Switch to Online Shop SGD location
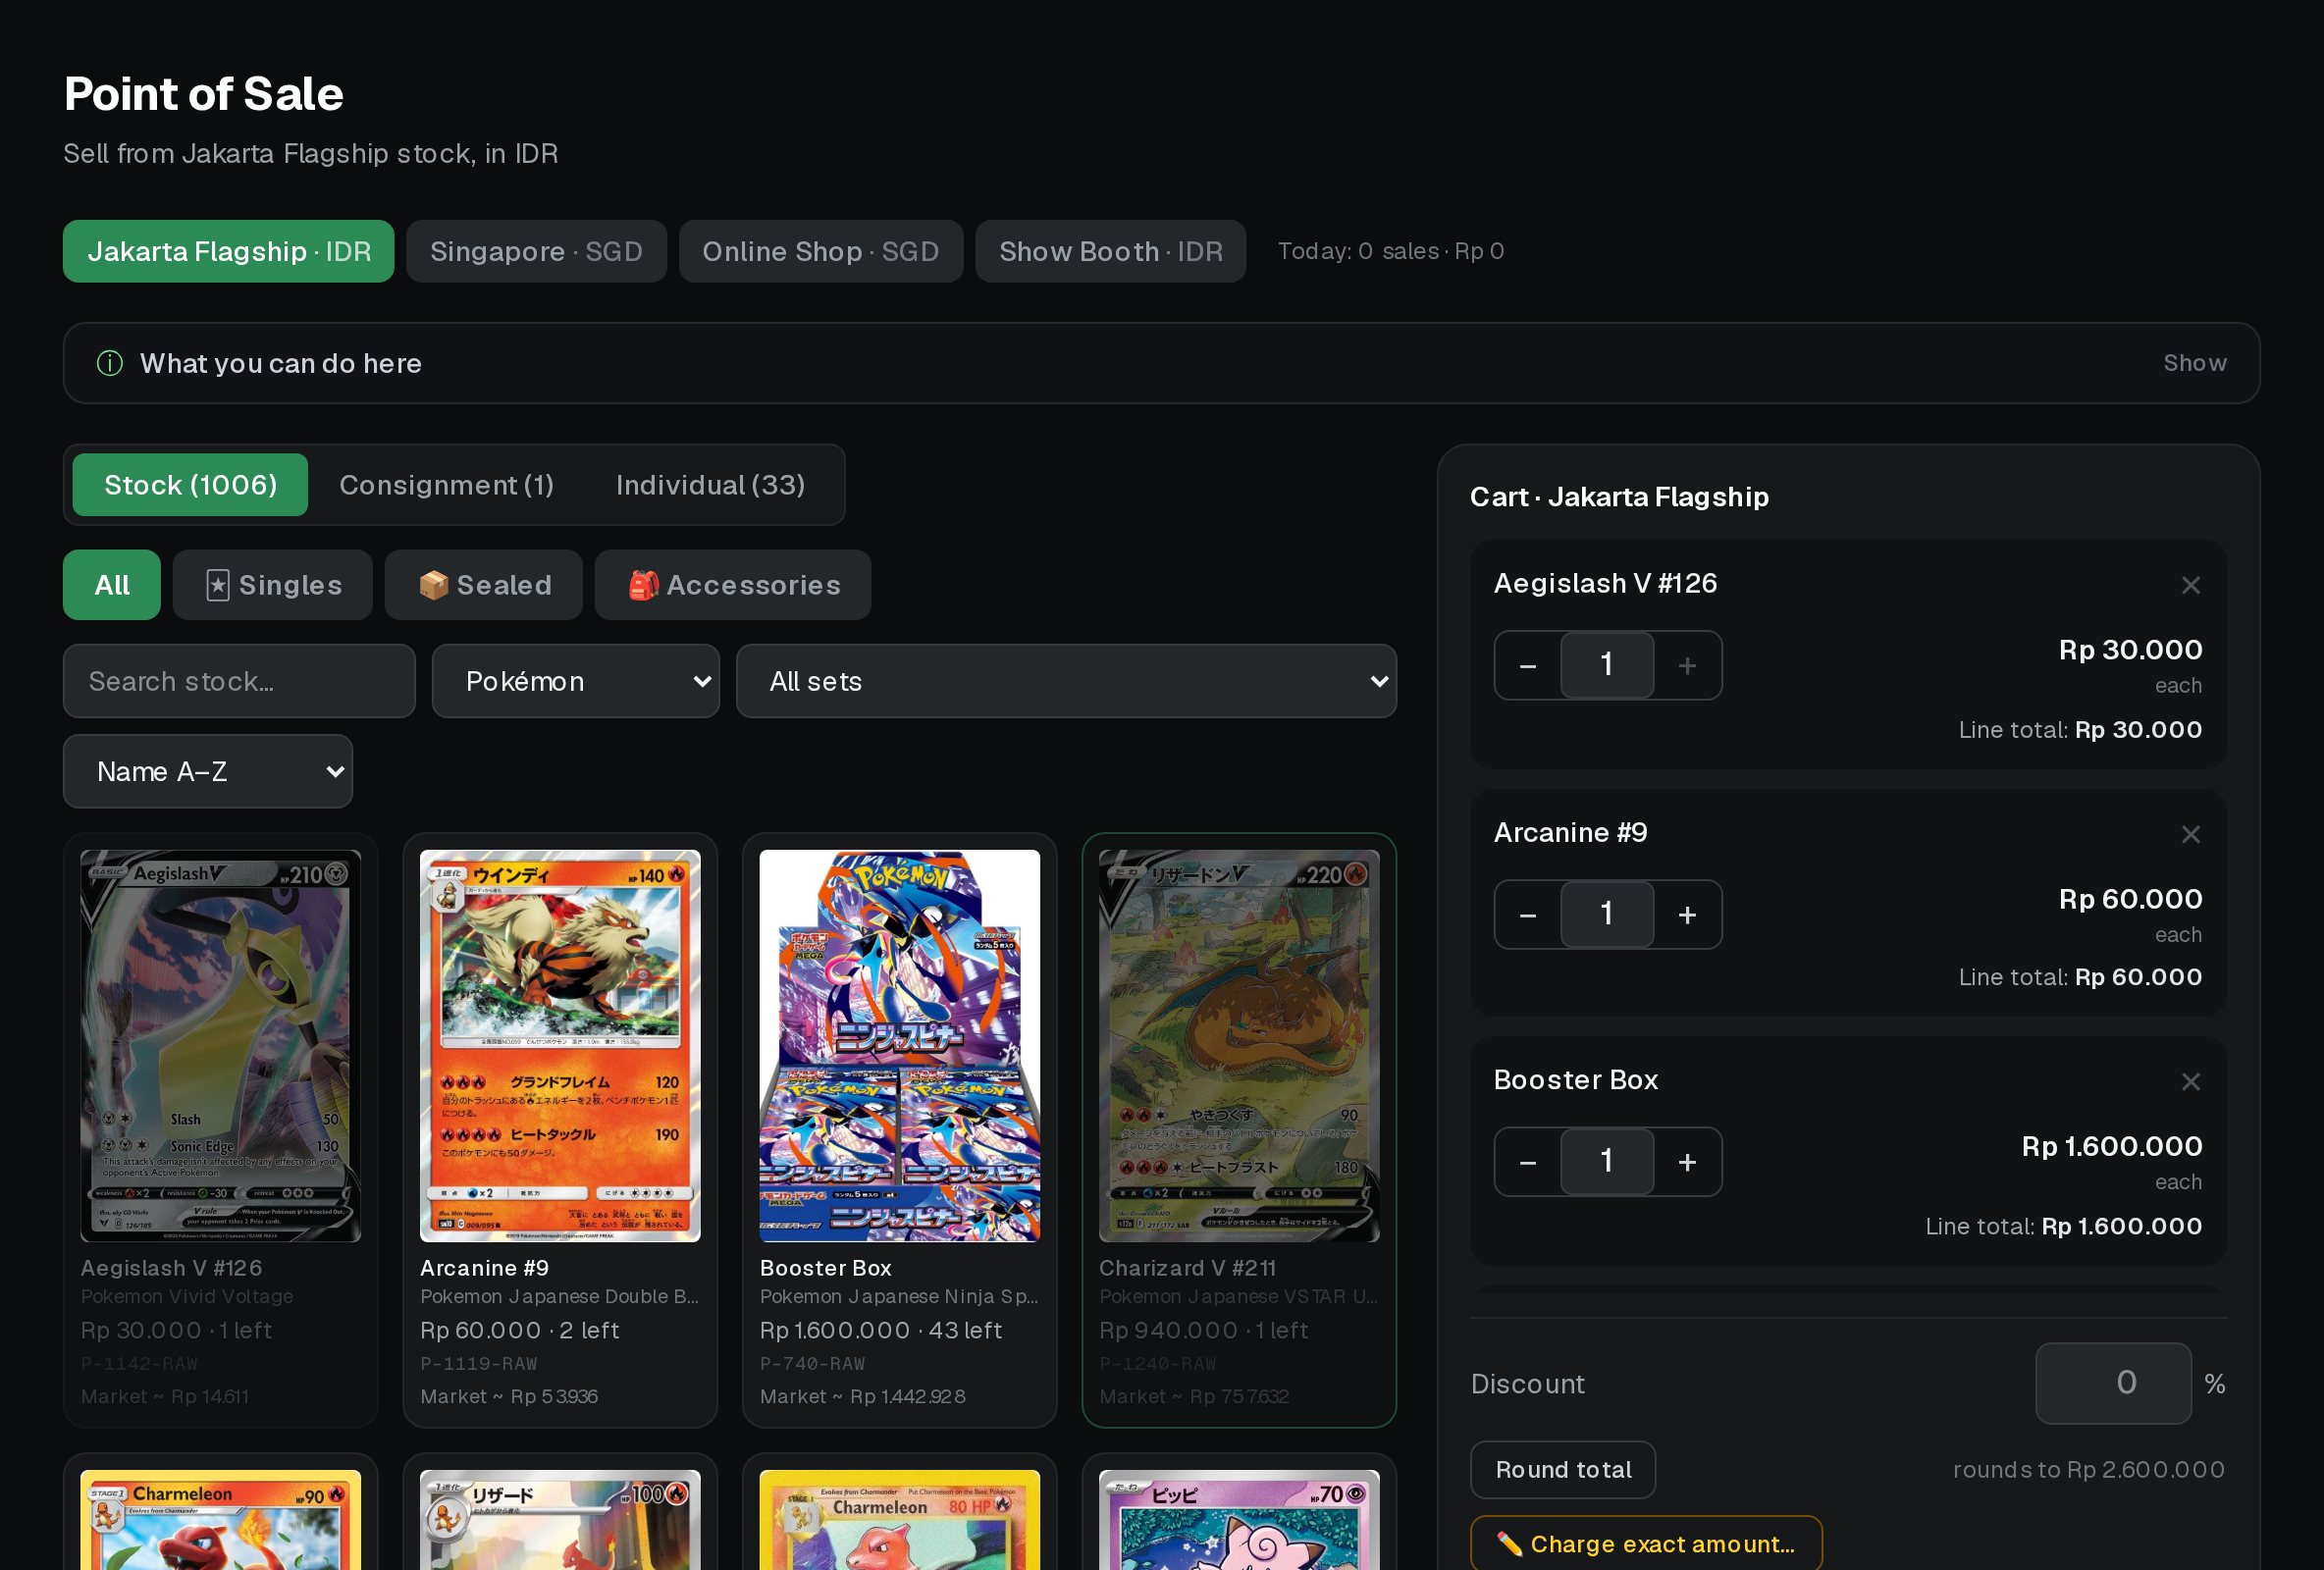The width and height of the screenshot is (2324, 1570). (x=821, y=251)
